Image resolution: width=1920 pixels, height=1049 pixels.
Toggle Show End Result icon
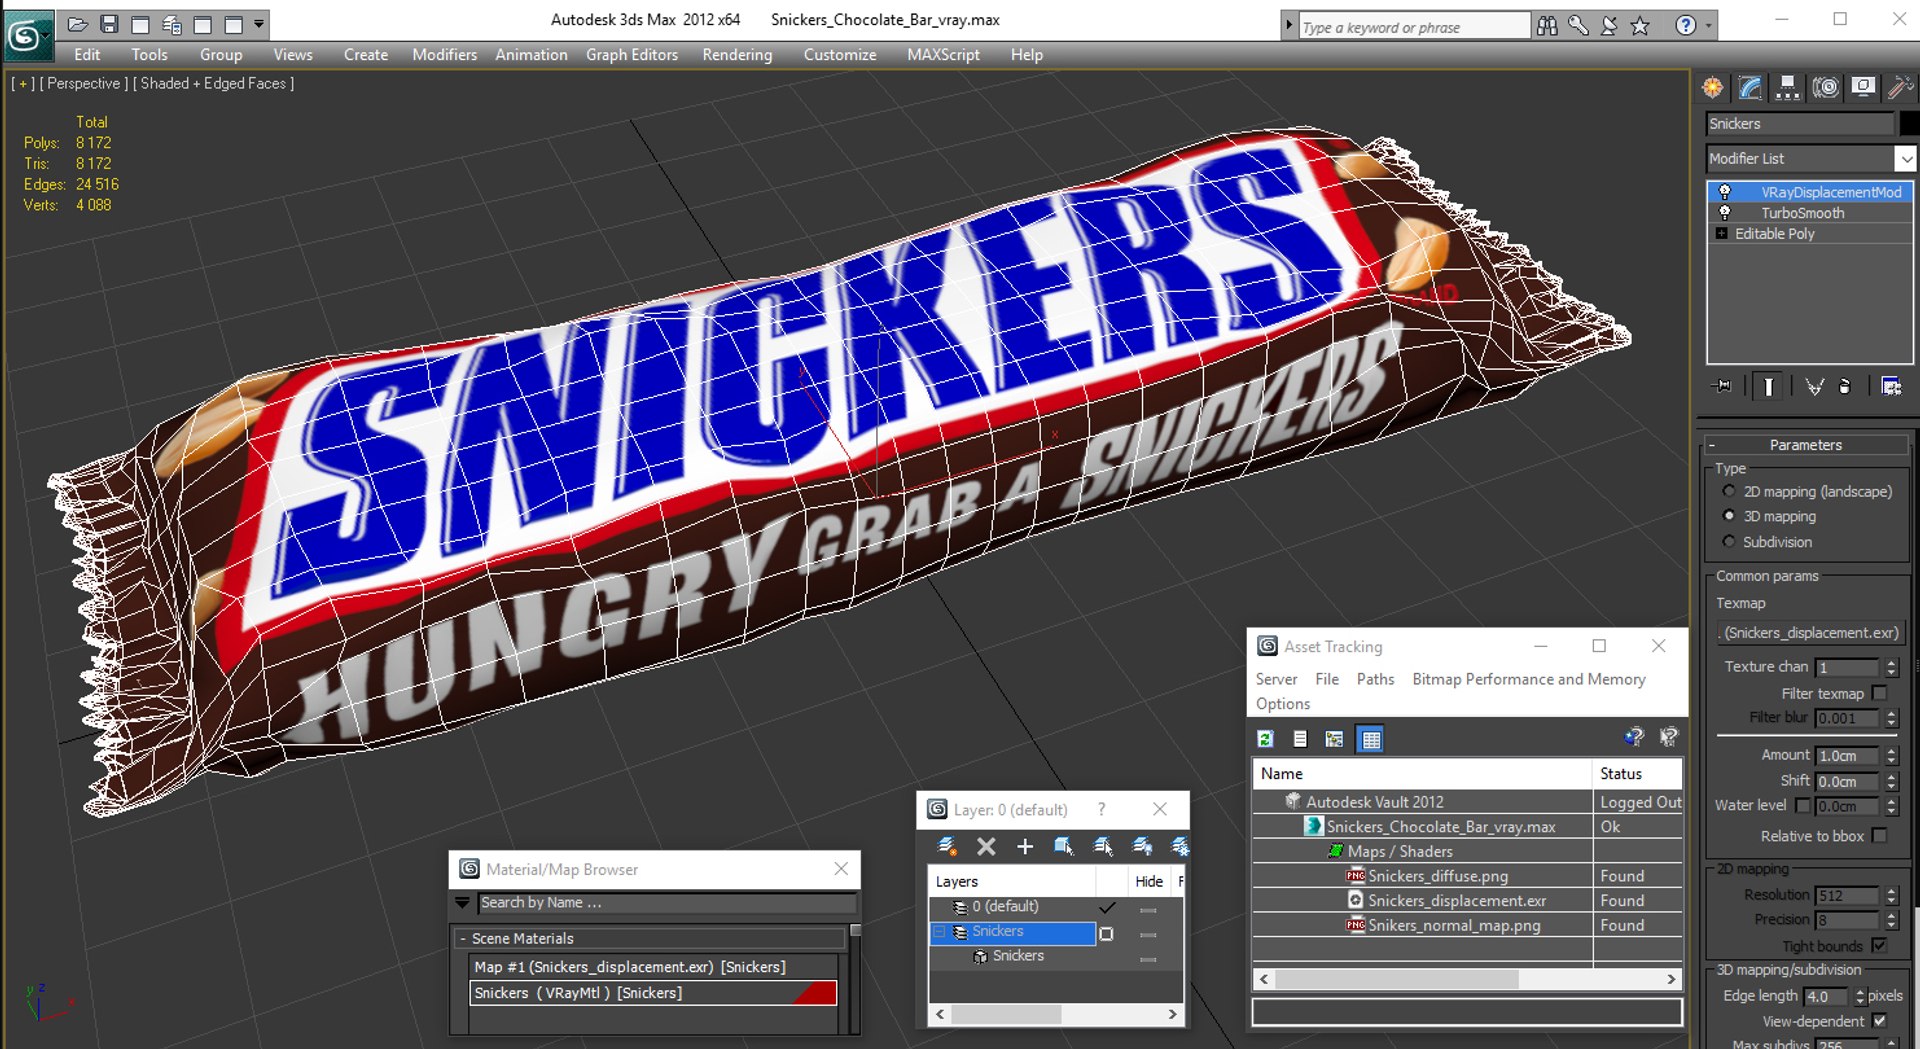(x=1768, y=386)
